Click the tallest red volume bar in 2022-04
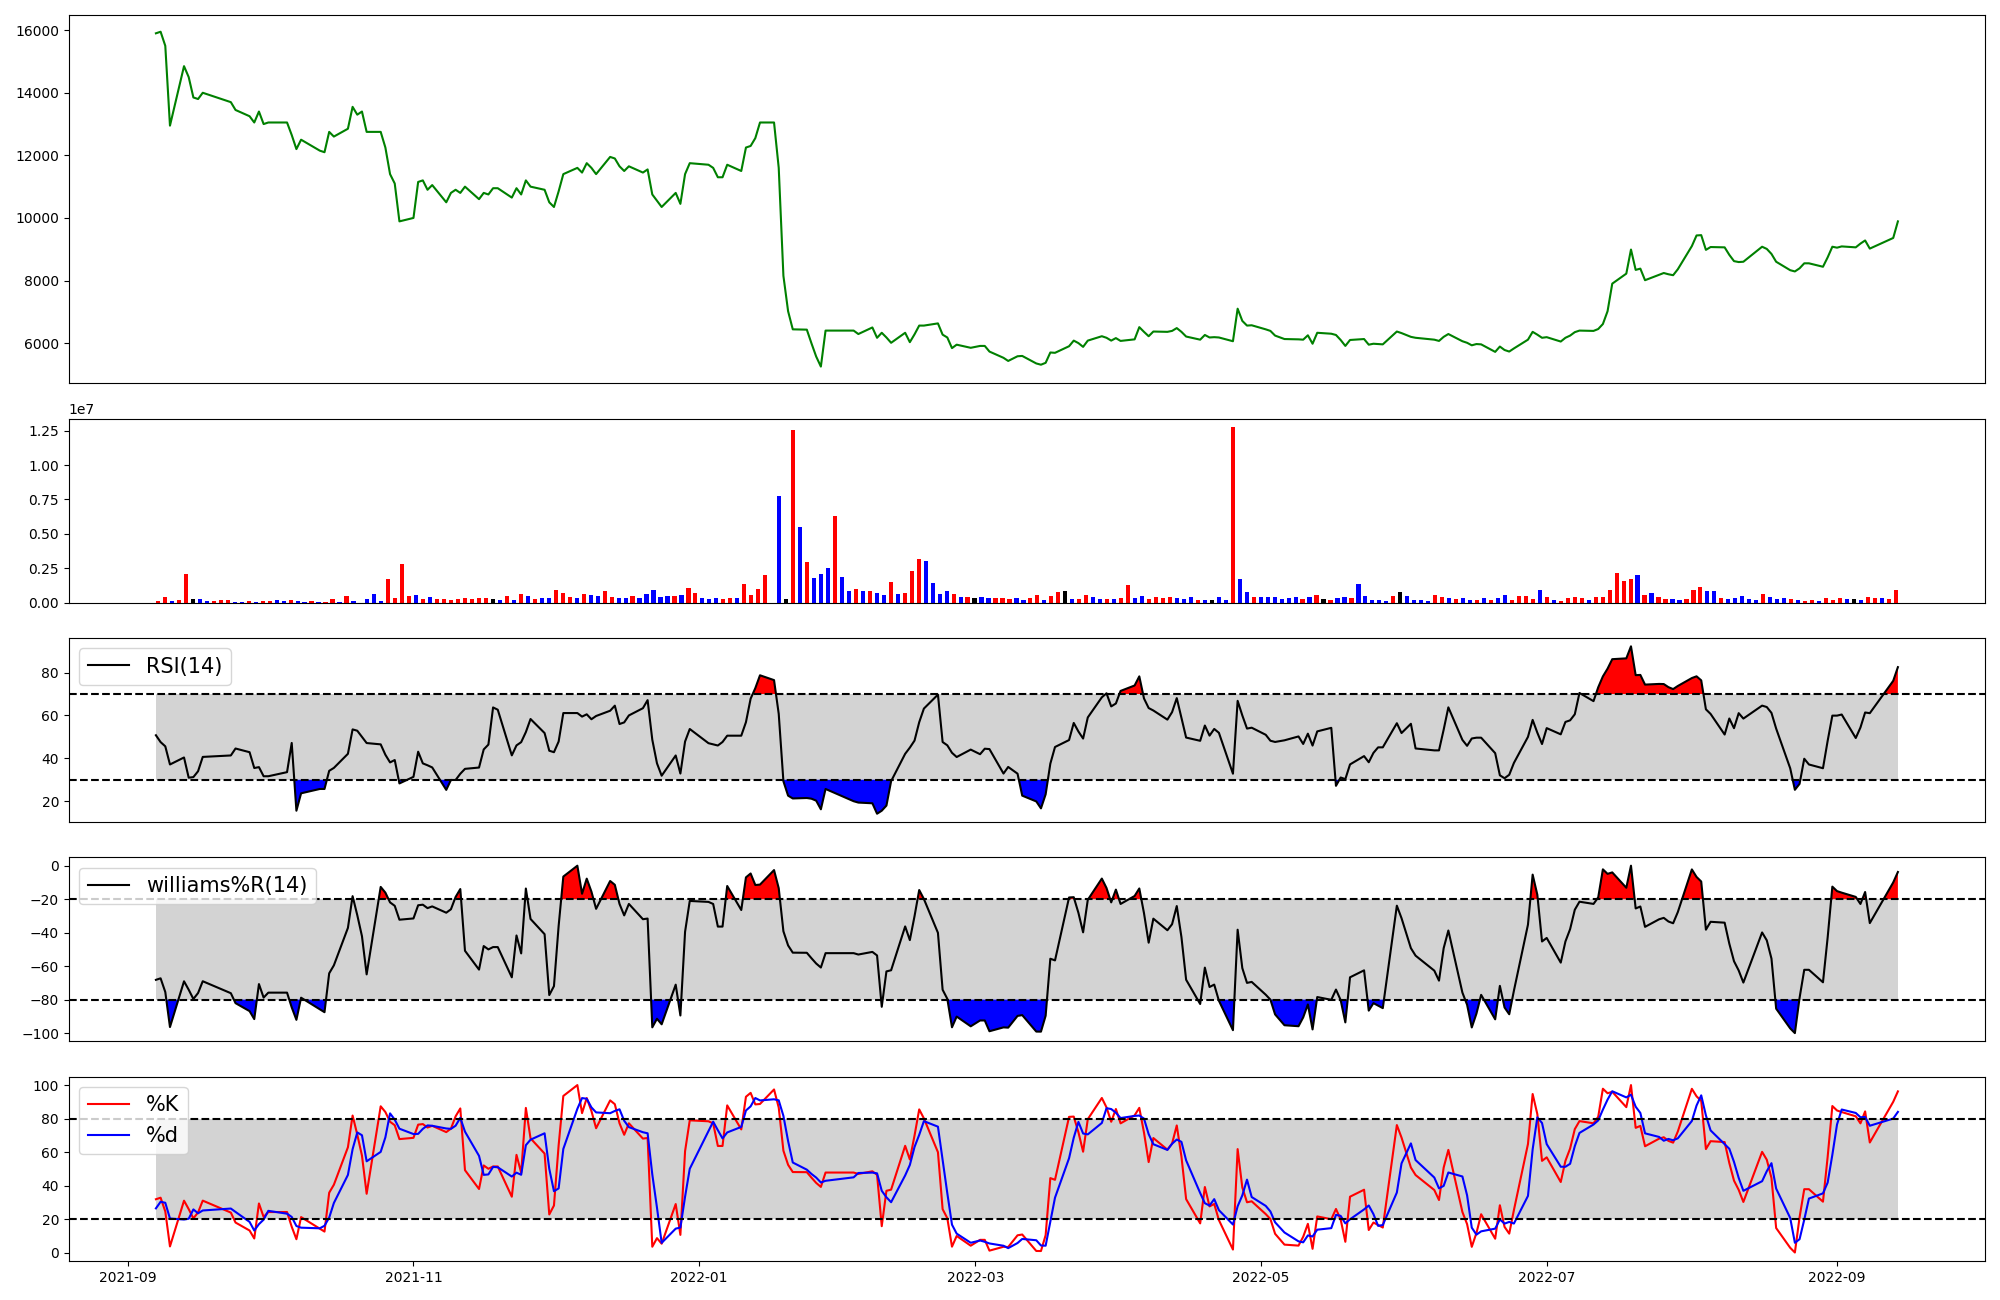 coord(1233,515)
